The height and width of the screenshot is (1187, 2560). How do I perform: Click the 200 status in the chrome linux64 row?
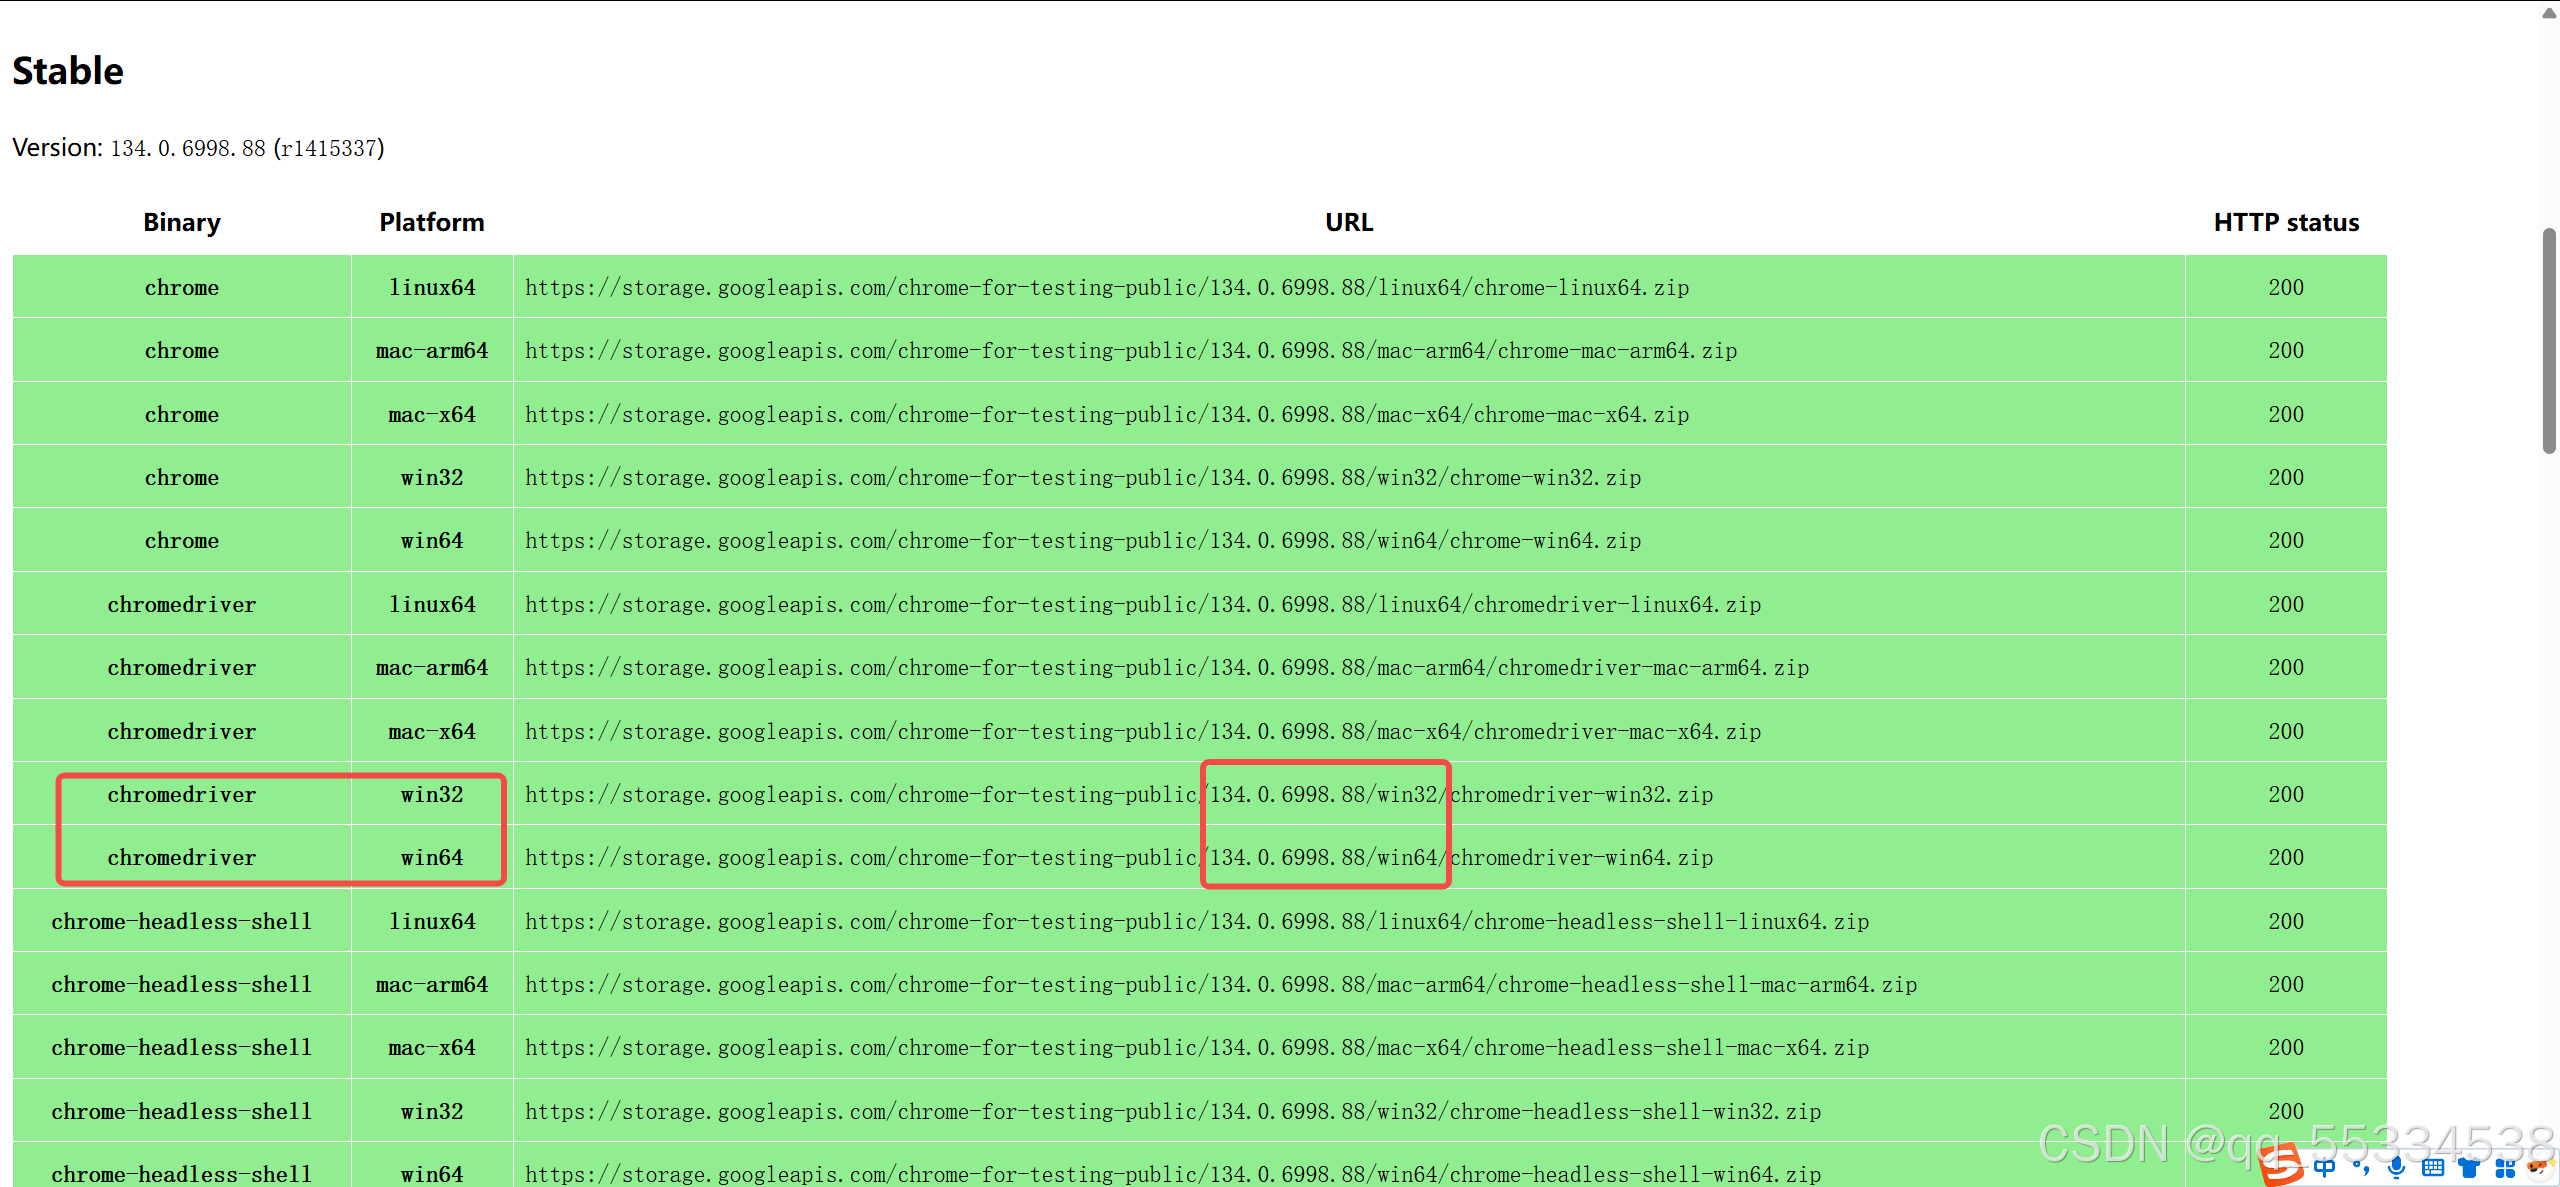point(2286,288)
